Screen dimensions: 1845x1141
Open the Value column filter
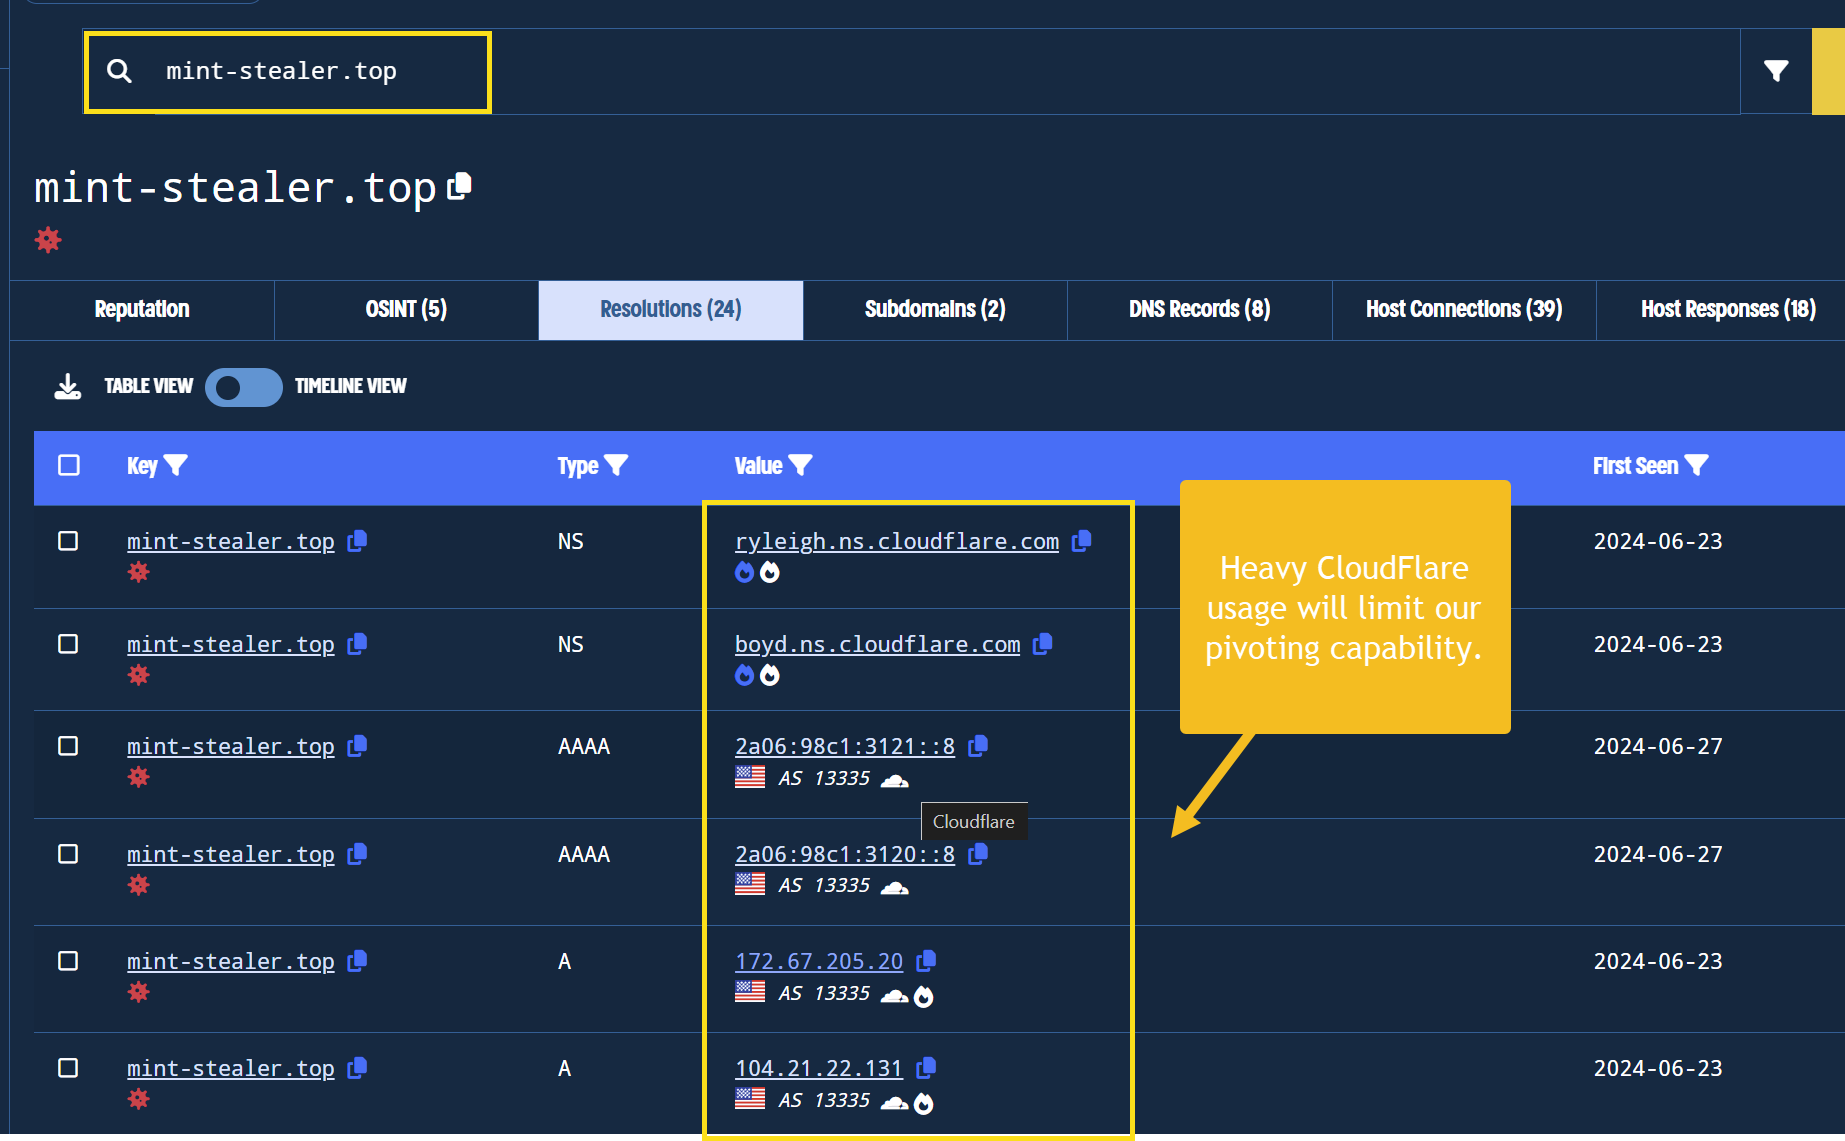[800, 465]
